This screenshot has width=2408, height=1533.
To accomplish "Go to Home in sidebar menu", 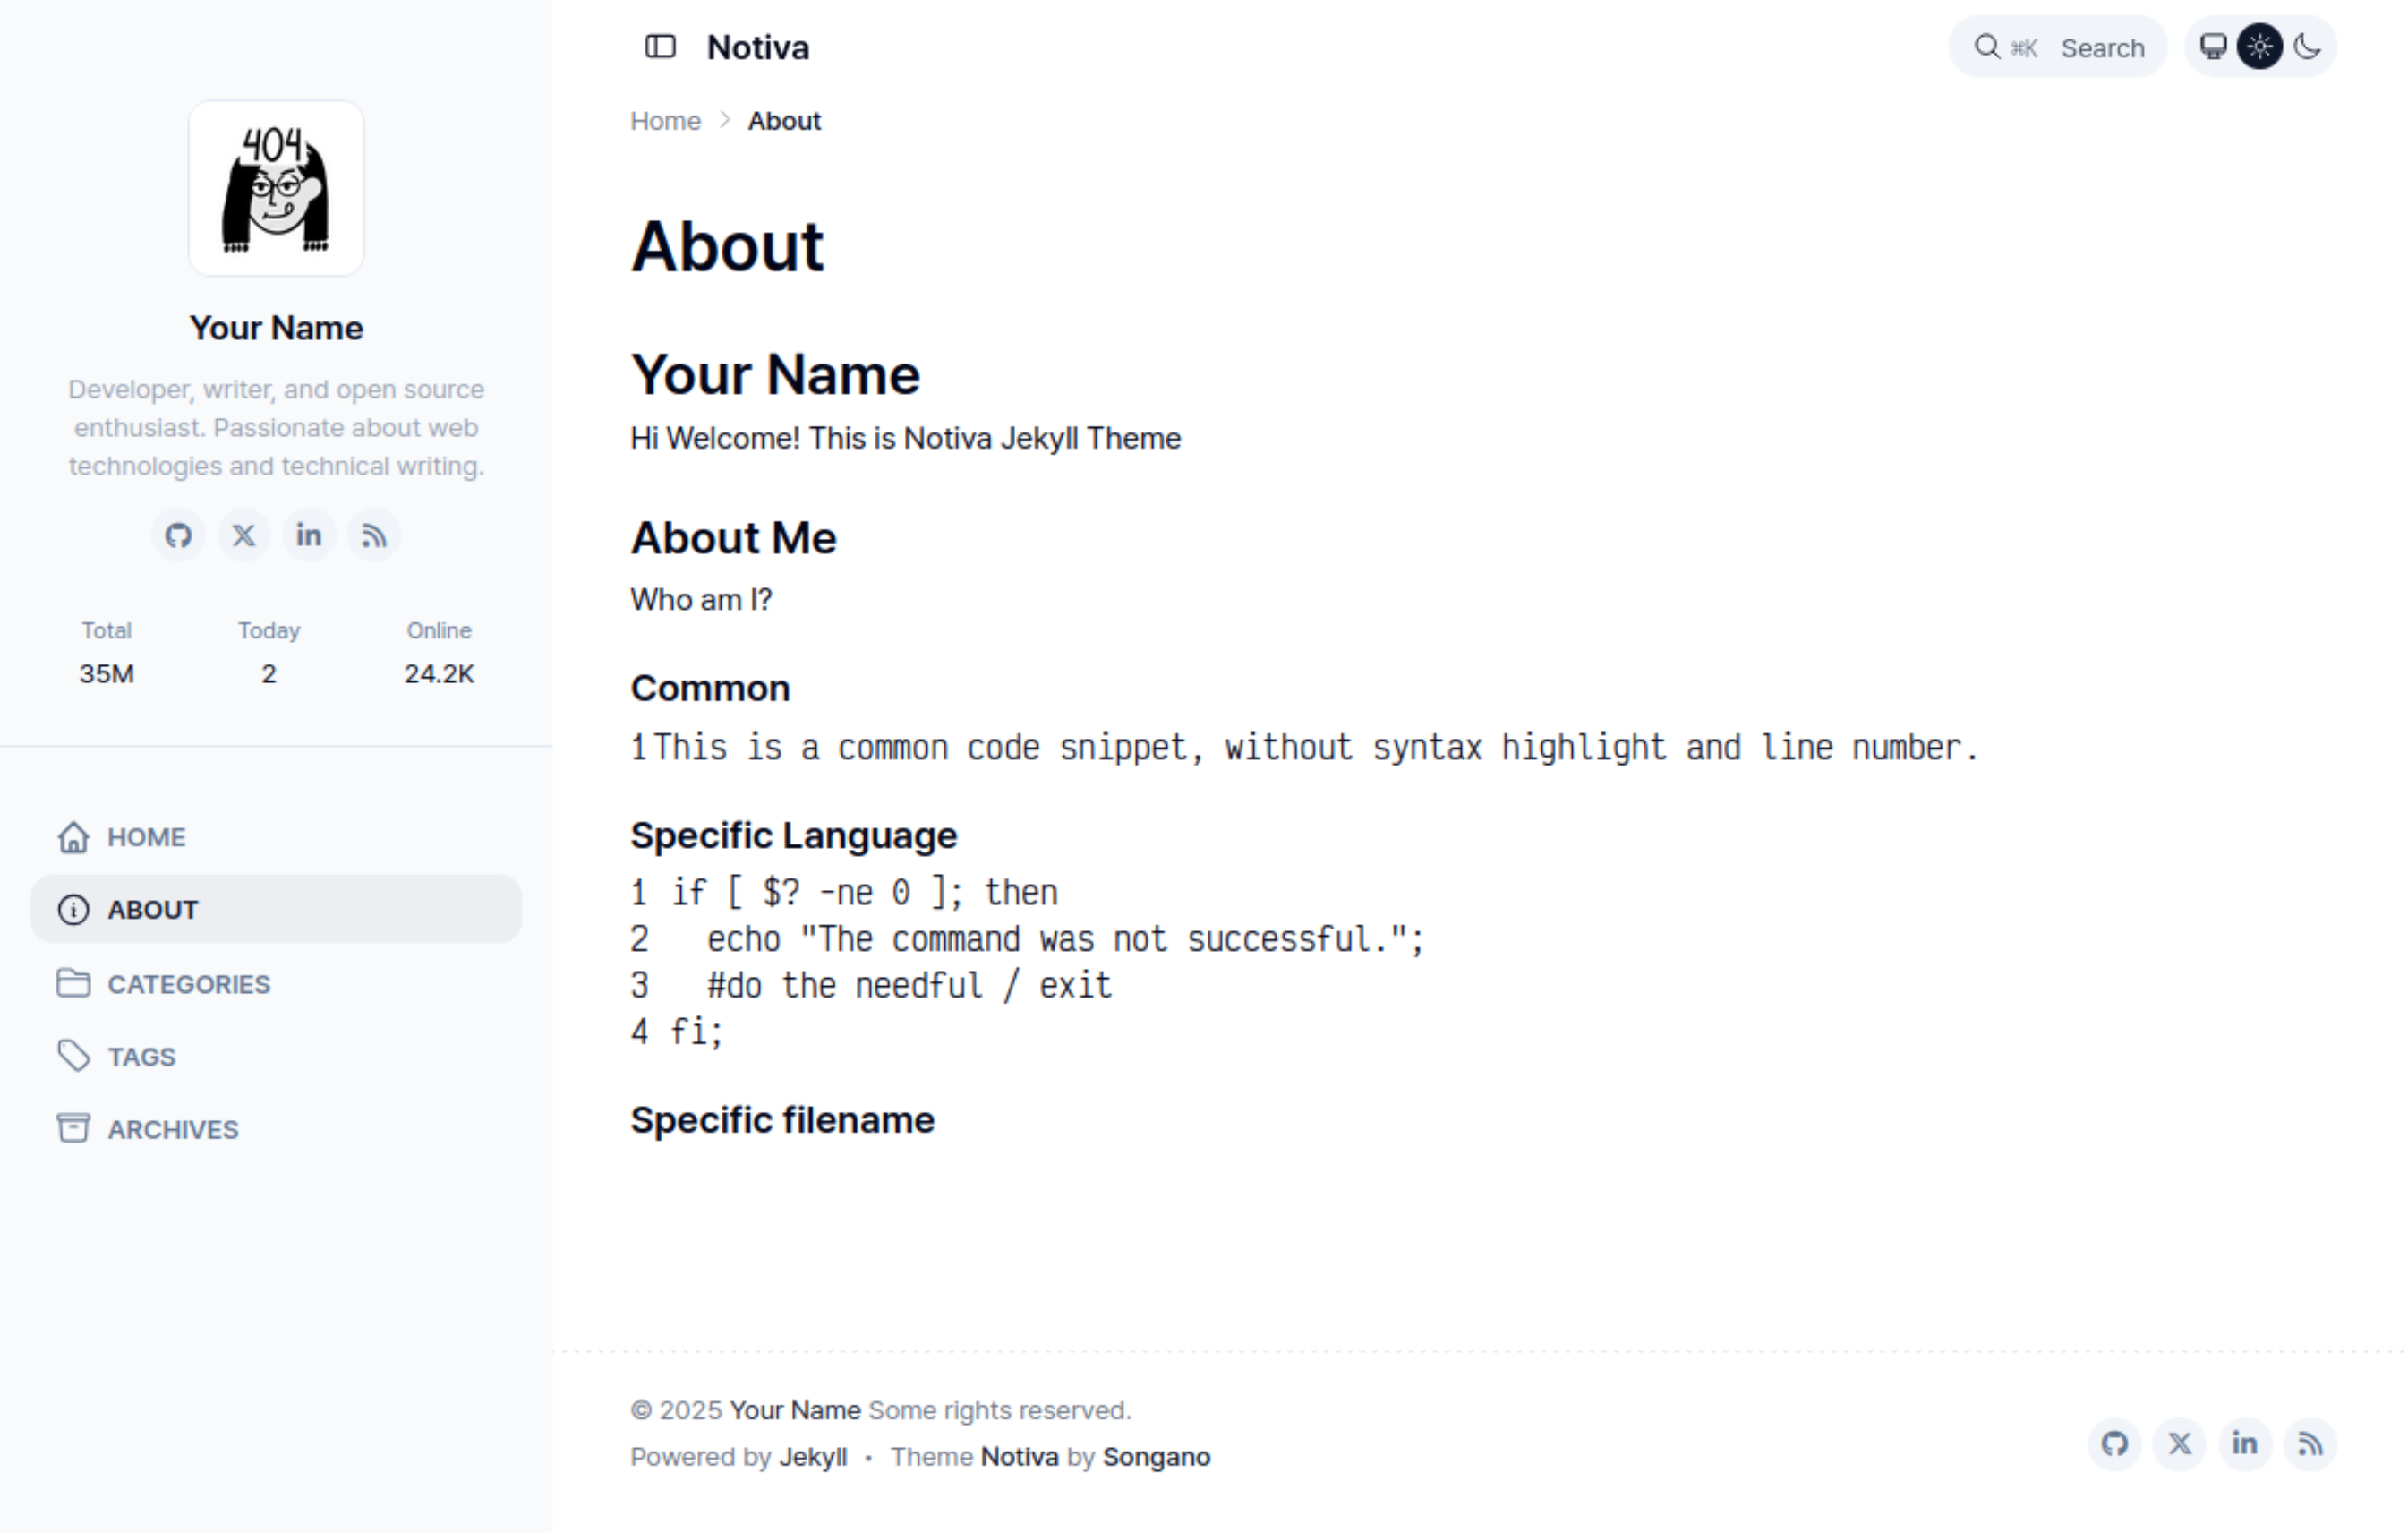I will click(x=145, y=837).
